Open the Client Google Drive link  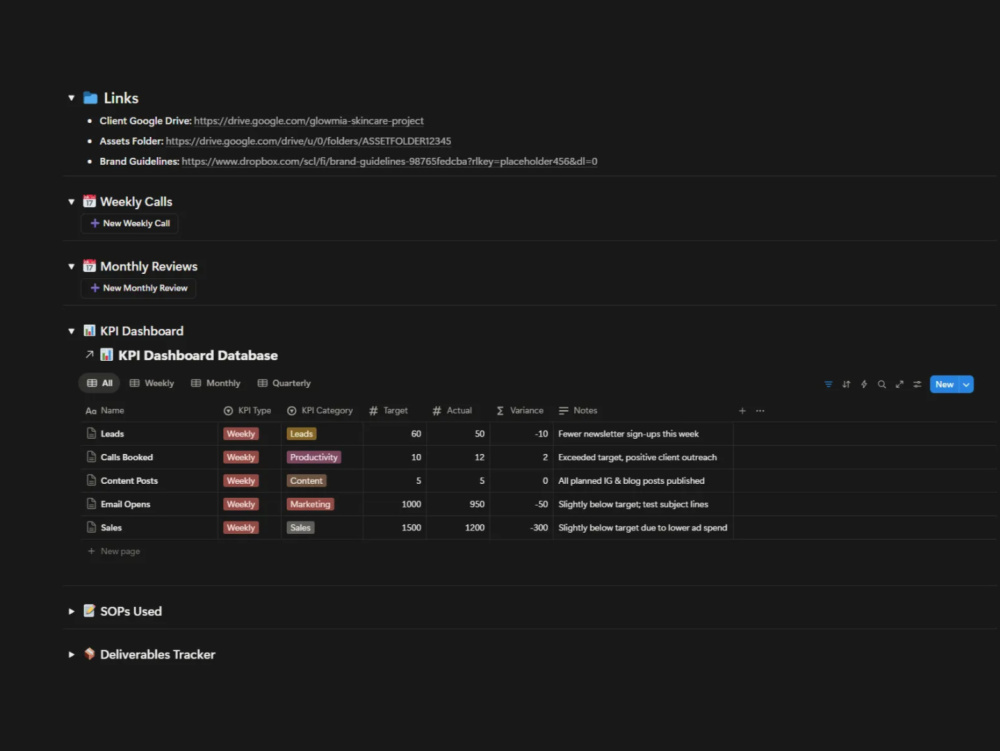(x=309, y=120)
